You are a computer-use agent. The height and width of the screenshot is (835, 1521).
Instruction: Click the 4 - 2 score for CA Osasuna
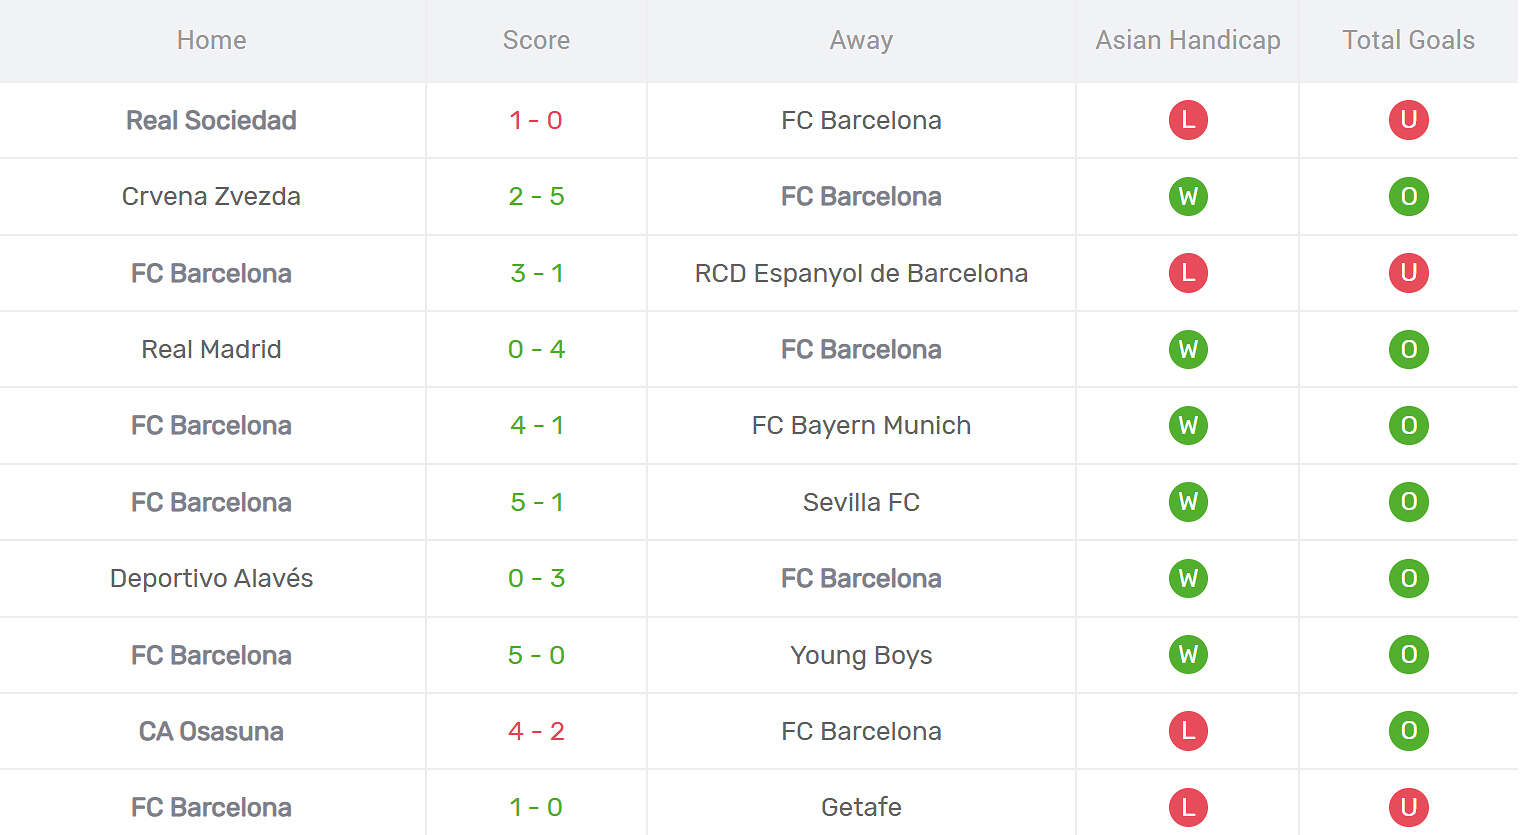(536, 732)
